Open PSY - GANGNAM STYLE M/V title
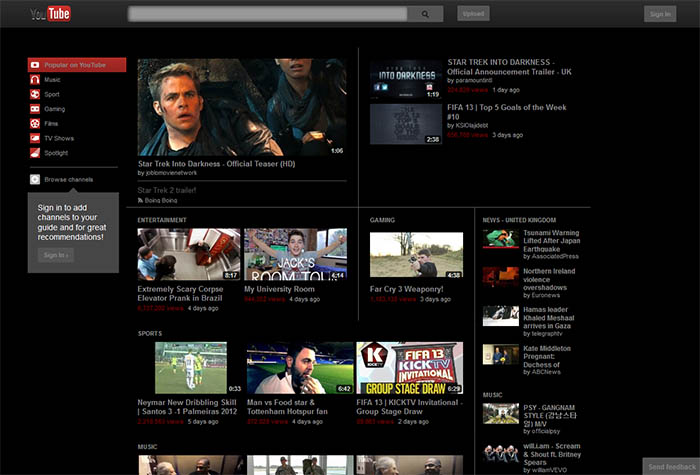 point(550,416)
